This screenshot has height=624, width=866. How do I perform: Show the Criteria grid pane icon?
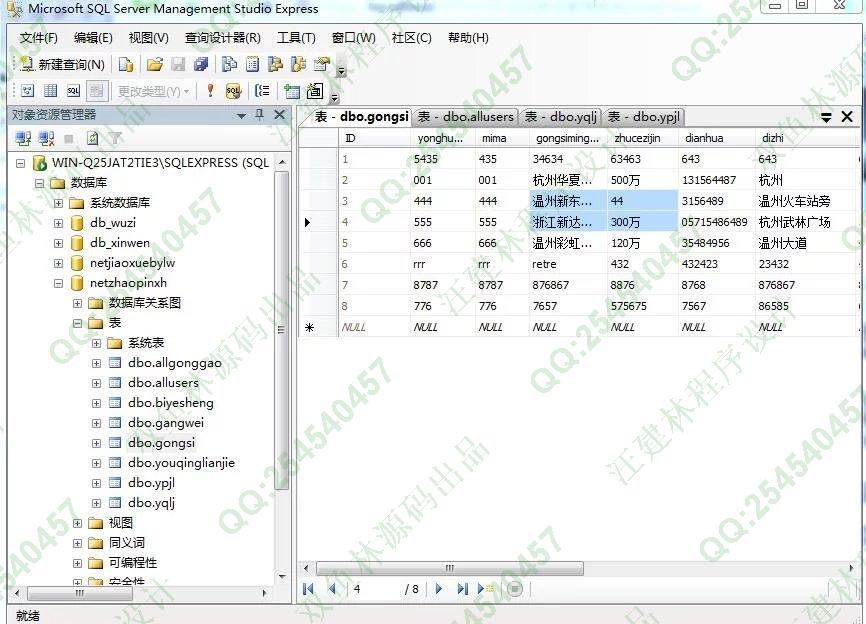click(x=50, y=91)
